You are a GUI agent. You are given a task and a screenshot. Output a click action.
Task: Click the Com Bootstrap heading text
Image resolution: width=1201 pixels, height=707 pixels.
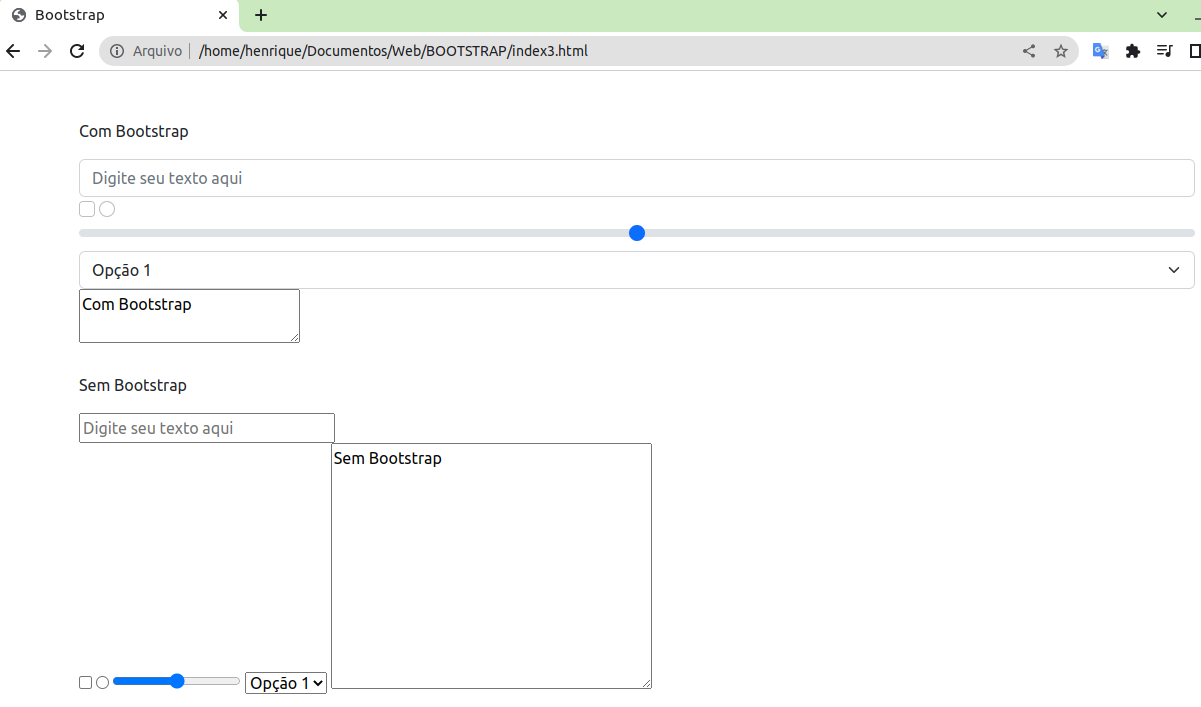(134, 131)
